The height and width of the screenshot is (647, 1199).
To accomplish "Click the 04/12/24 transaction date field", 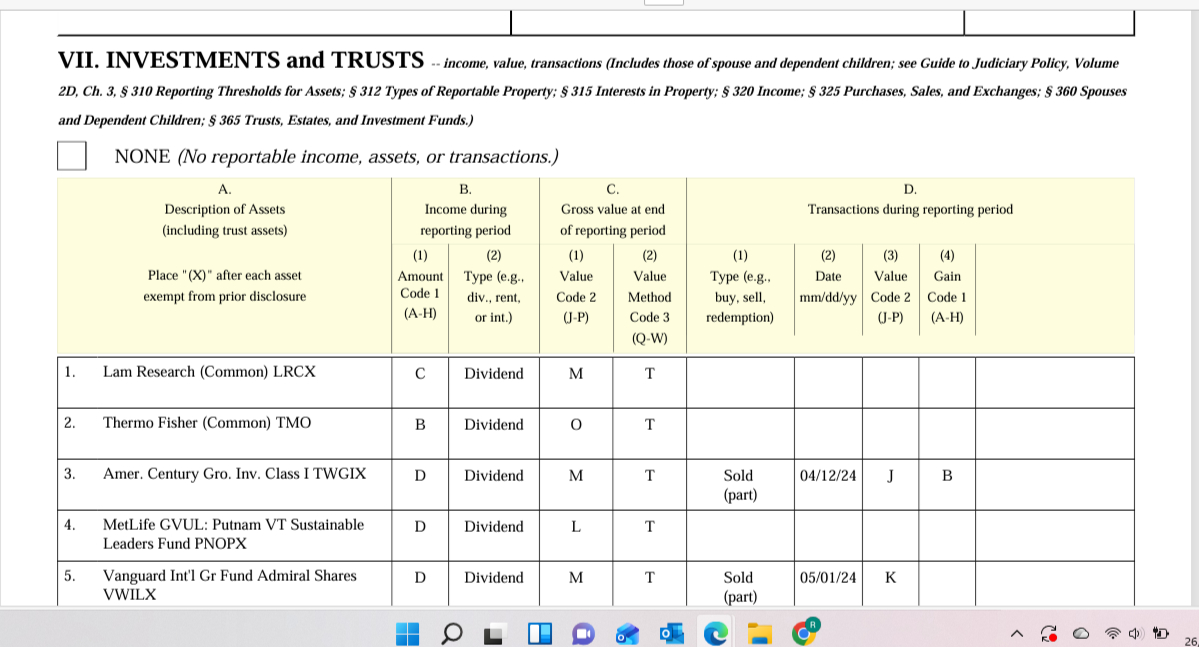I will point(828,476).
